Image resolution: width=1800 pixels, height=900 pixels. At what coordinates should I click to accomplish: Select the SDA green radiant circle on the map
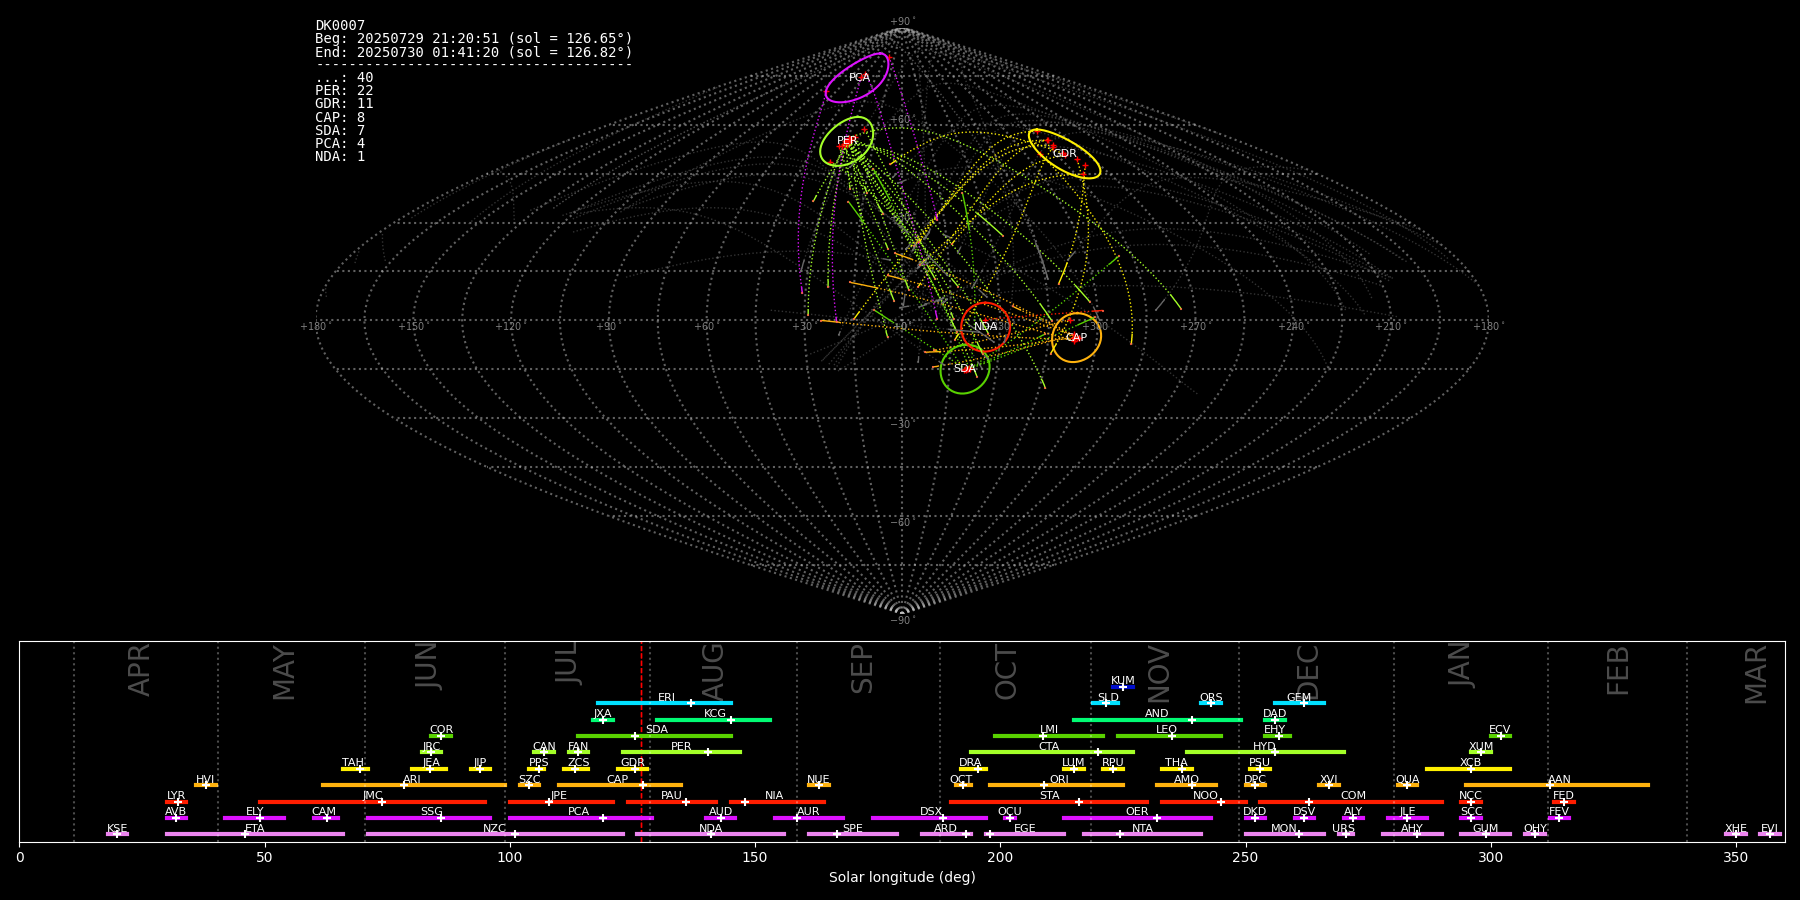click(x=965, y=369)
